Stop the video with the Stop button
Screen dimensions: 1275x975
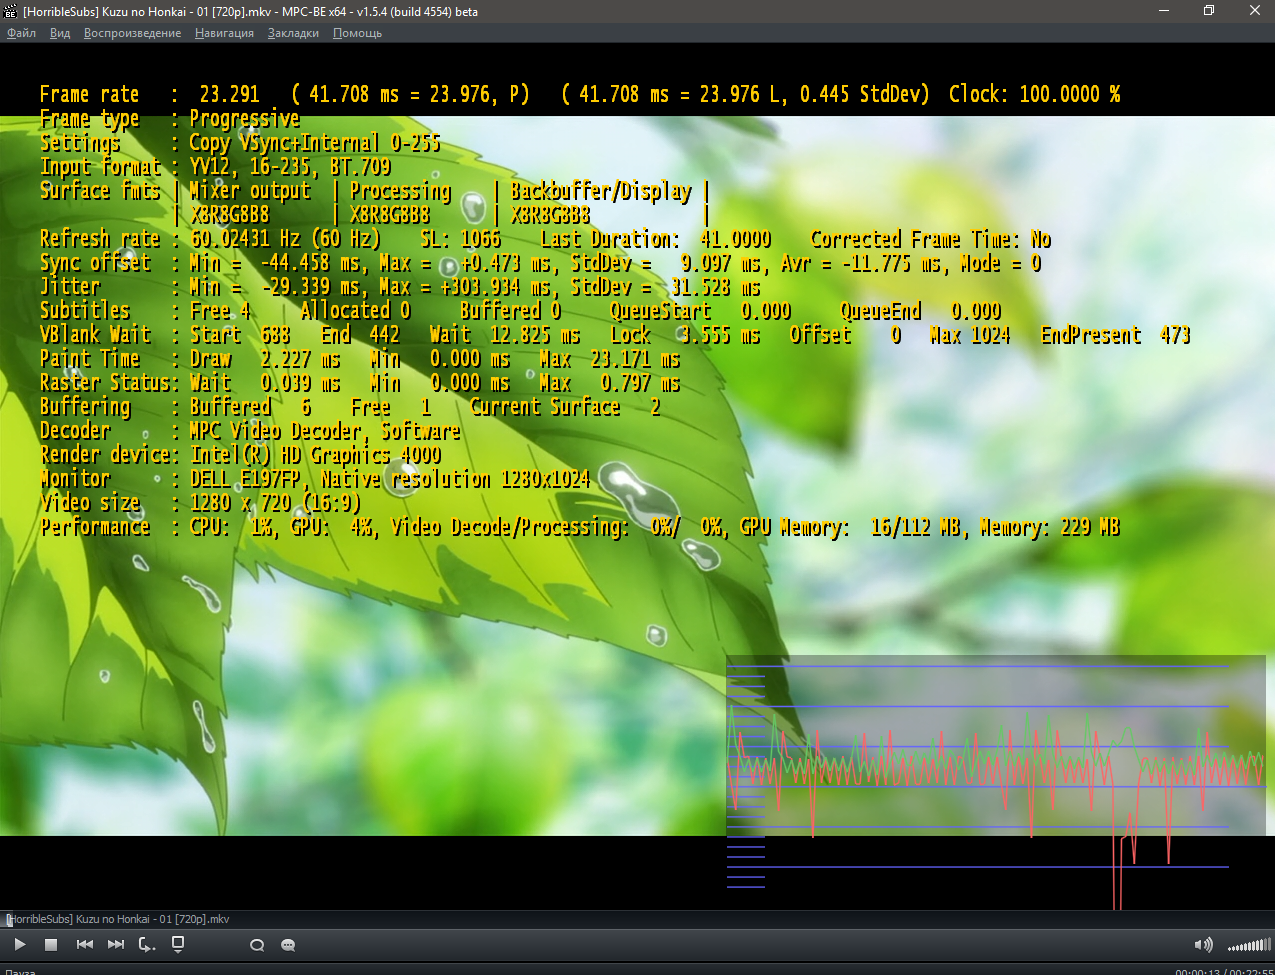pyautogui.click(x=51, y=944)
